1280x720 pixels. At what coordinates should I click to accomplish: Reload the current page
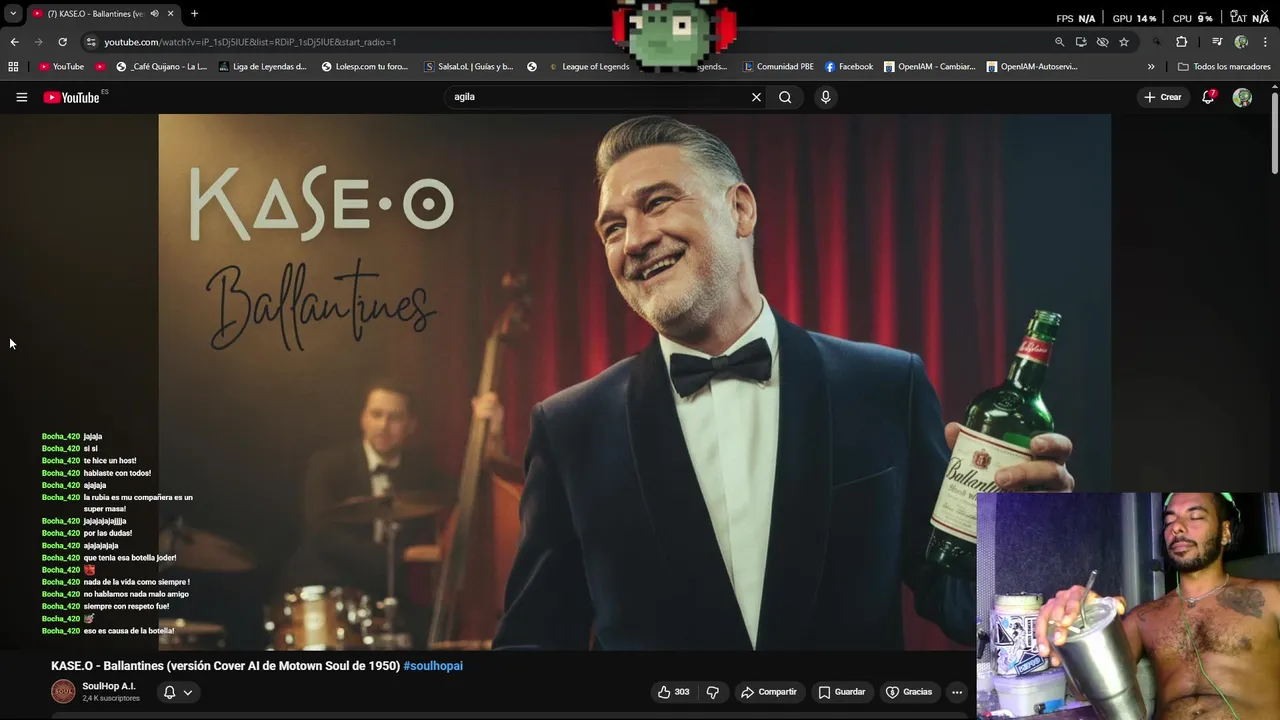click(62, 42)
